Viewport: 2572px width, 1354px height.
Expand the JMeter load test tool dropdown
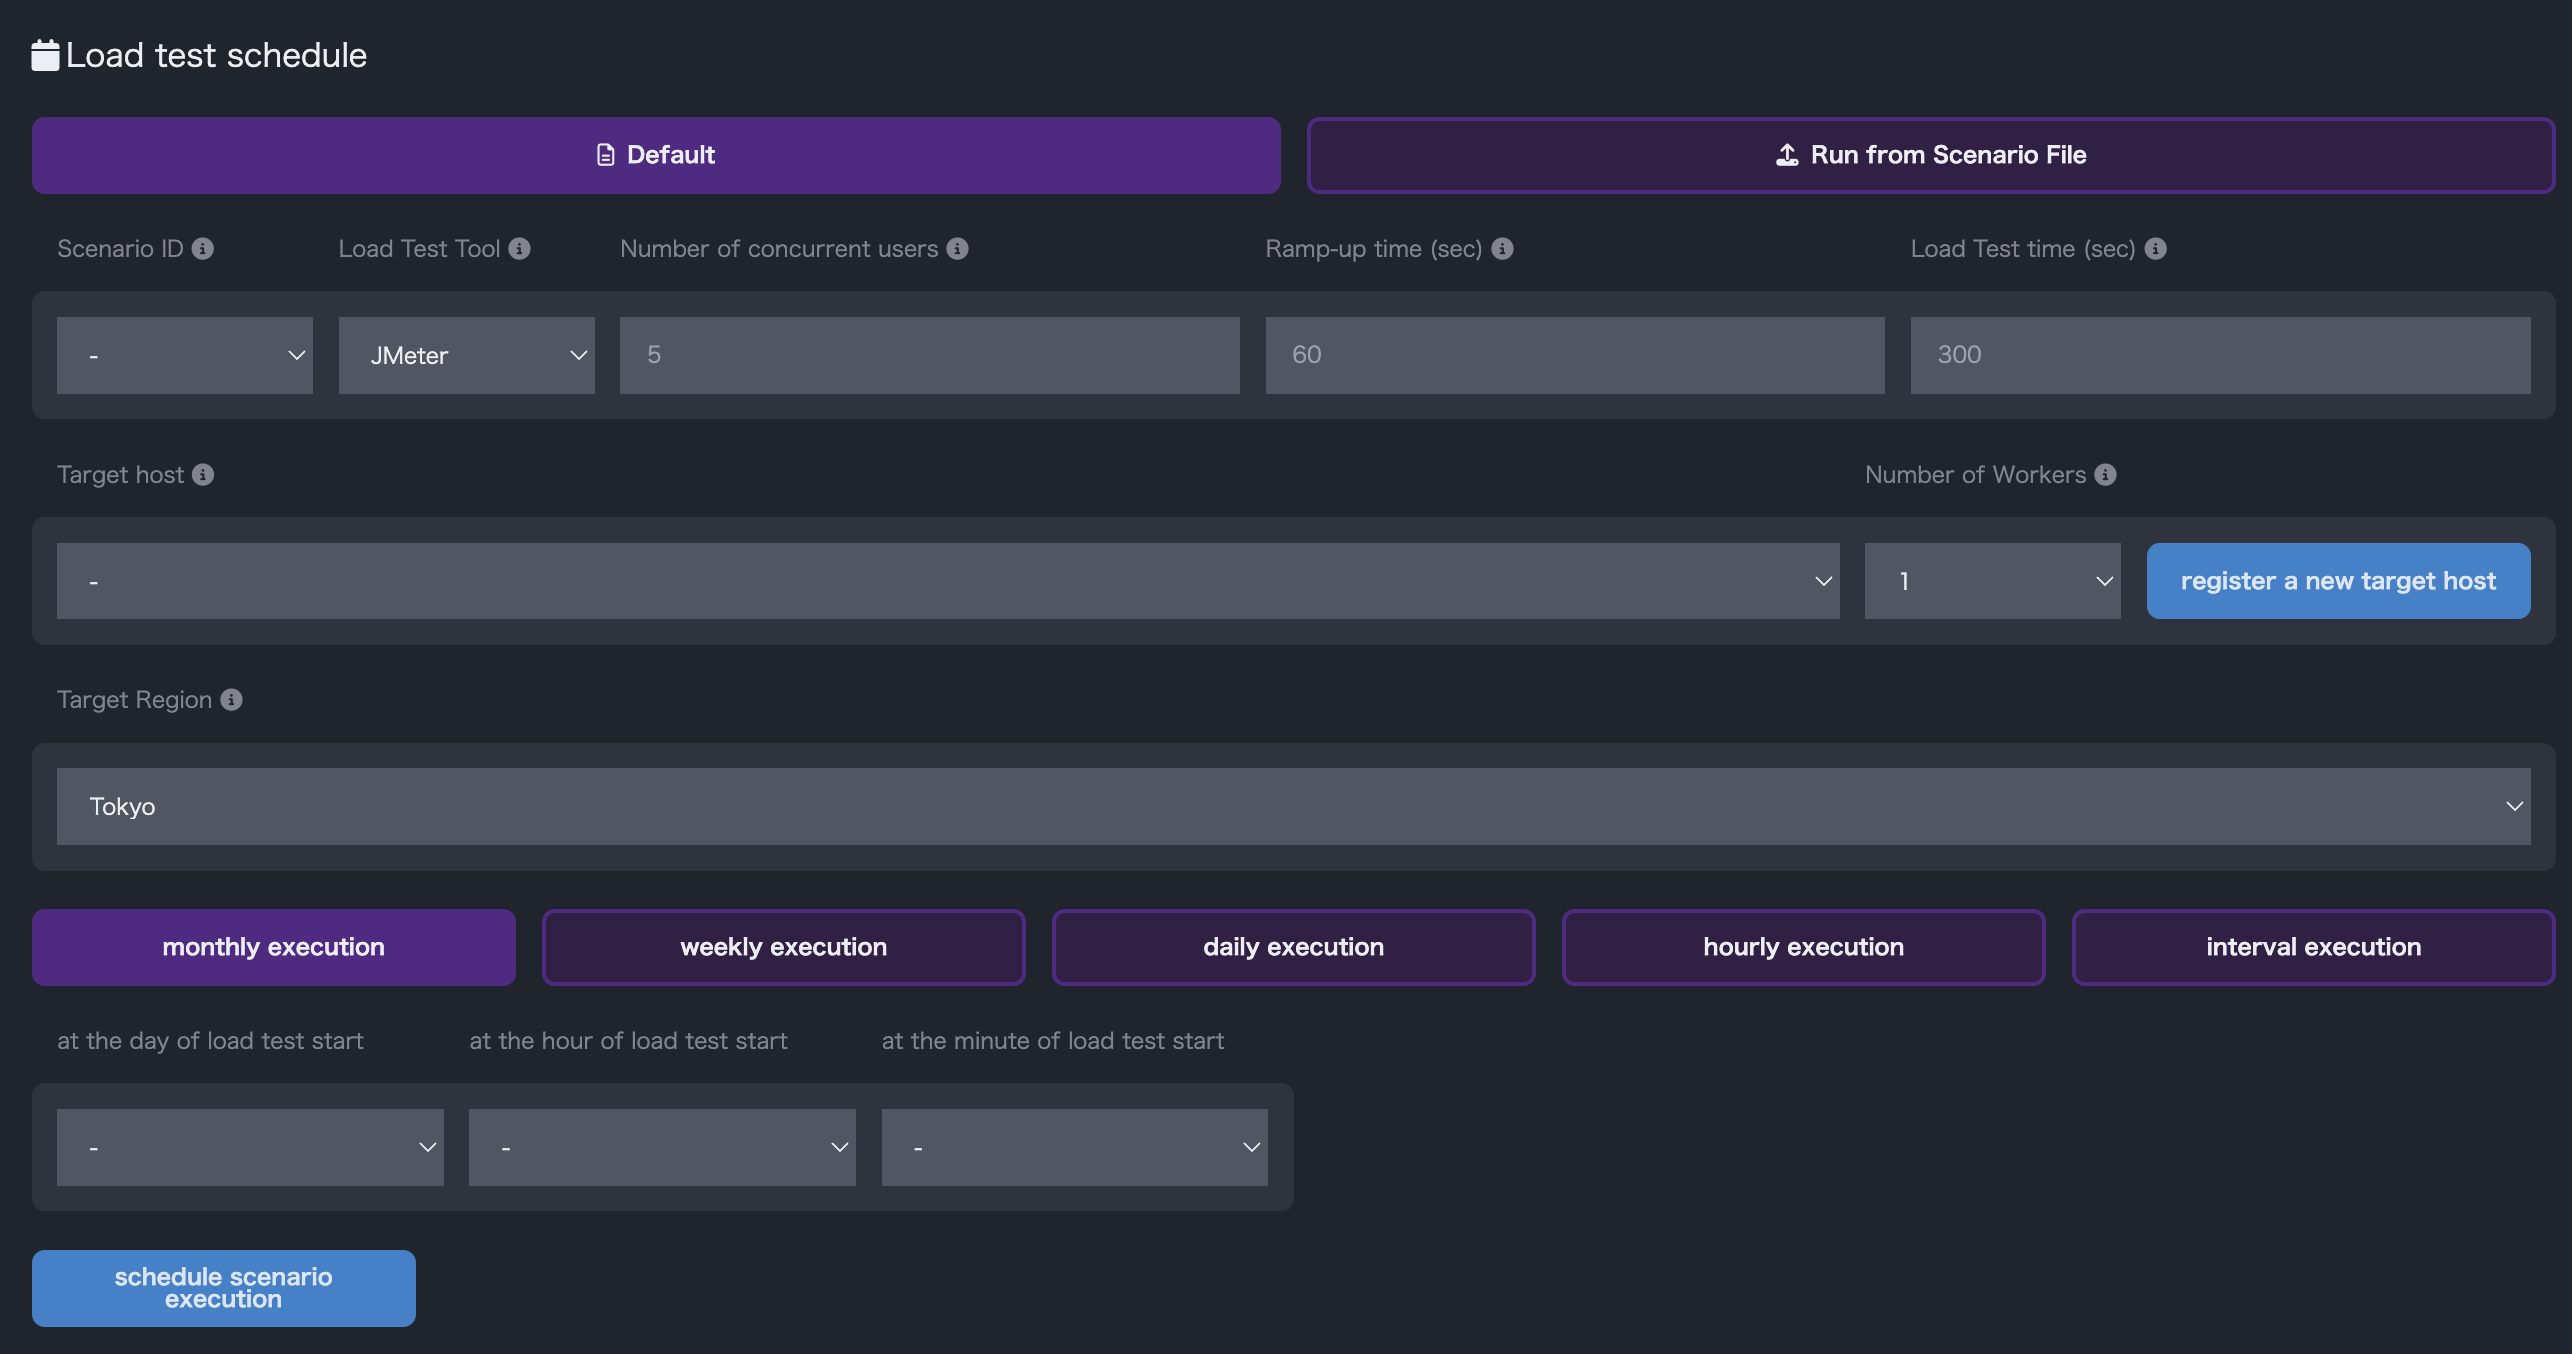(x=466, y=356)
